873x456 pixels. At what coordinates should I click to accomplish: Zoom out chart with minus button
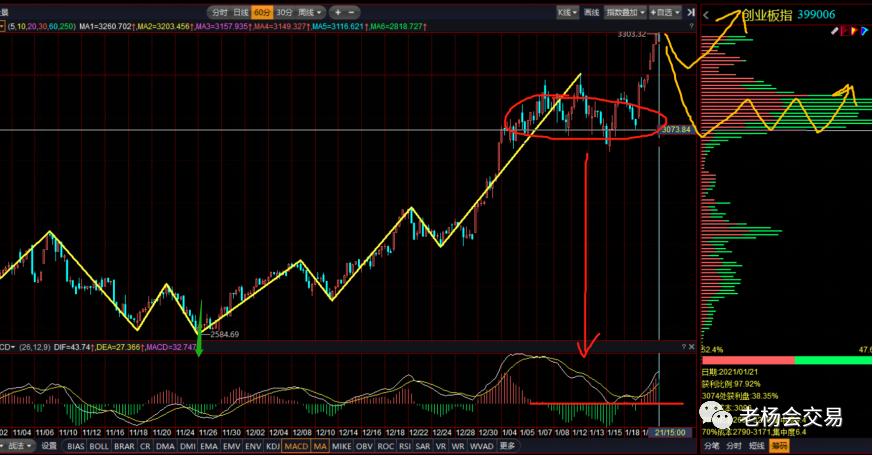351,12
